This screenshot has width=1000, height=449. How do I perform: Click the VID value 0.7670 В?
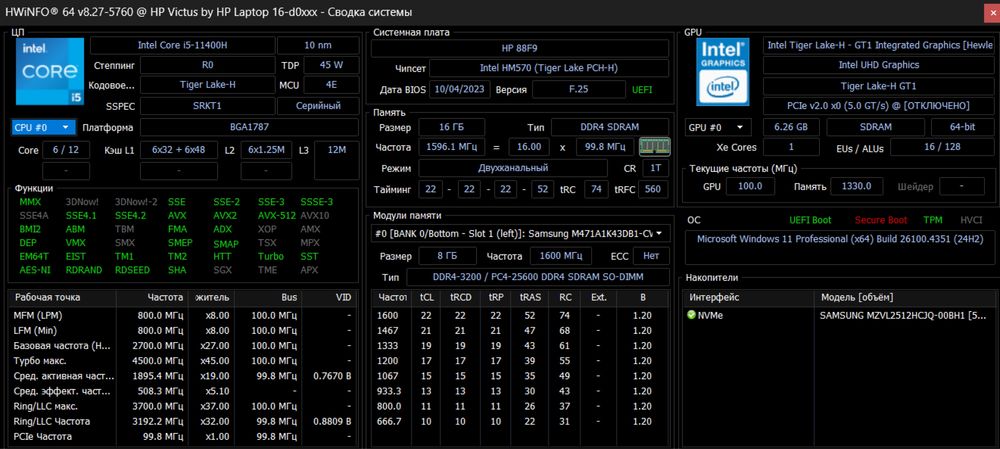[332, 376]
